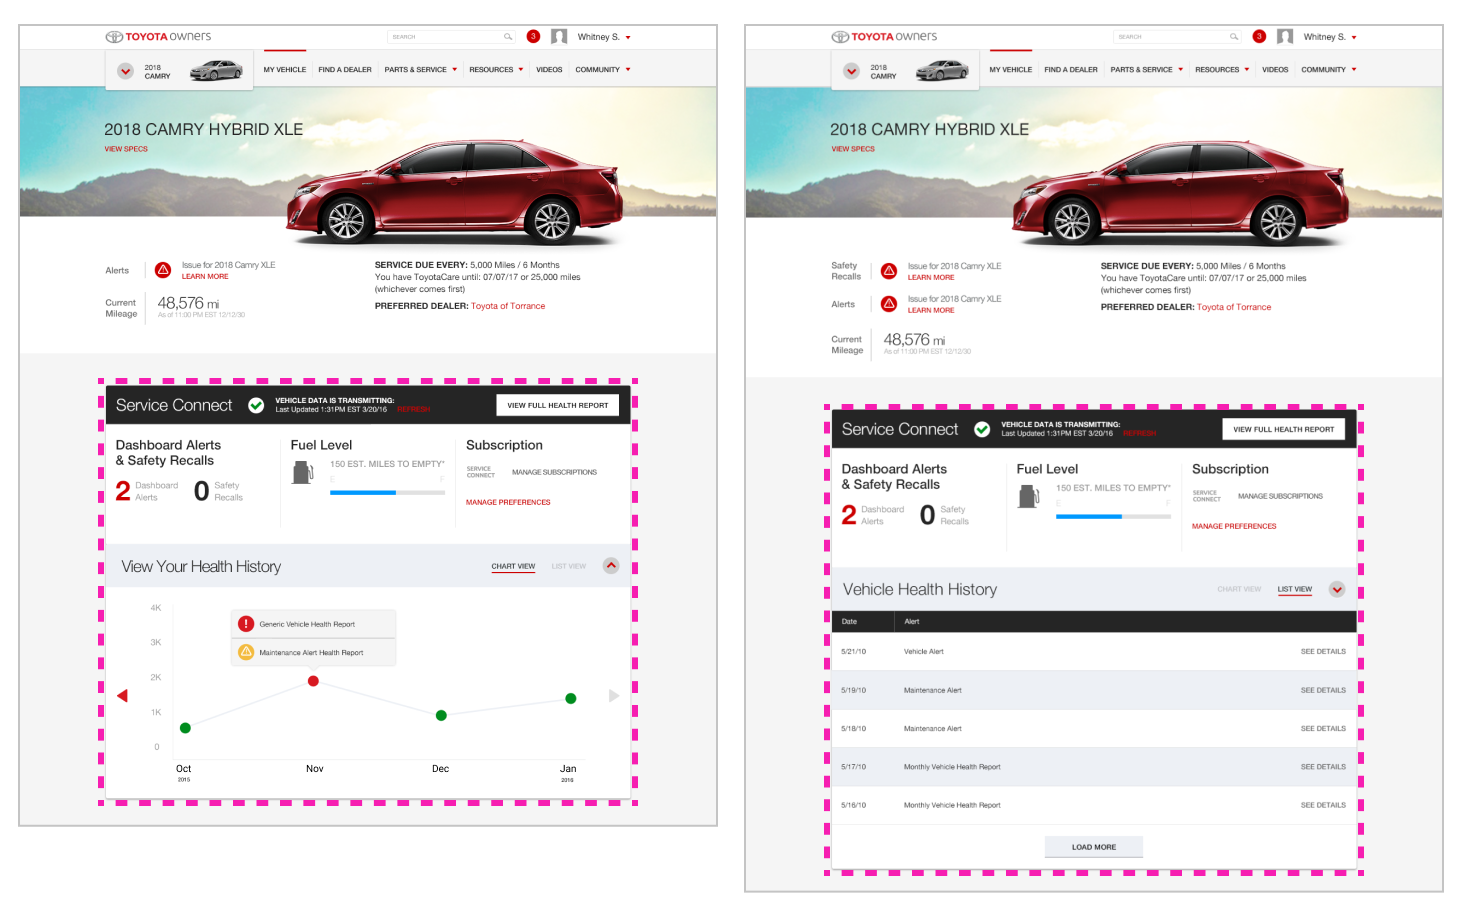
Task: Select List View tab on right page
Action: [x=1295, y=589]
